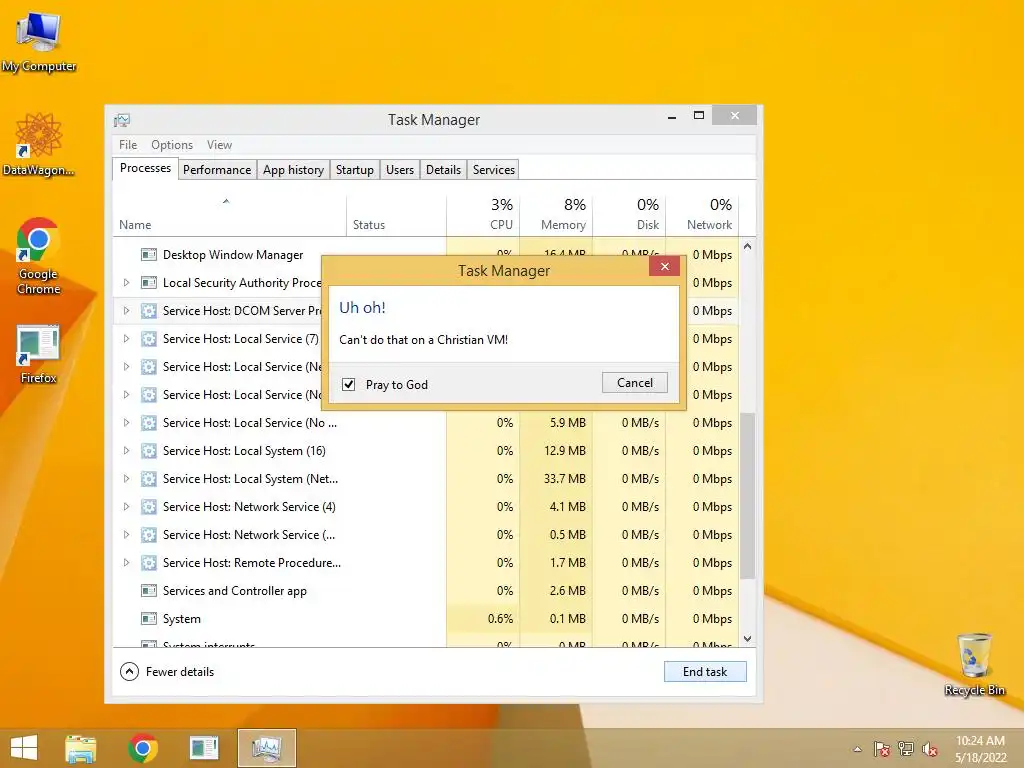Switch to the App history tab

tap(293, 170)
